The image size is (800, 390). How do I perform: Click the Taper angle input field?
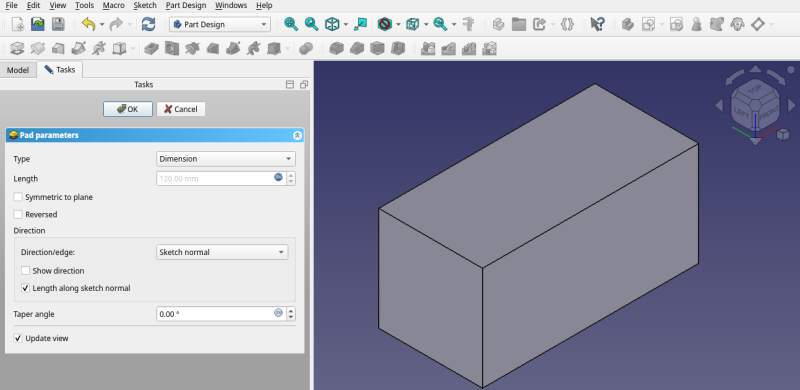point(220,314)
